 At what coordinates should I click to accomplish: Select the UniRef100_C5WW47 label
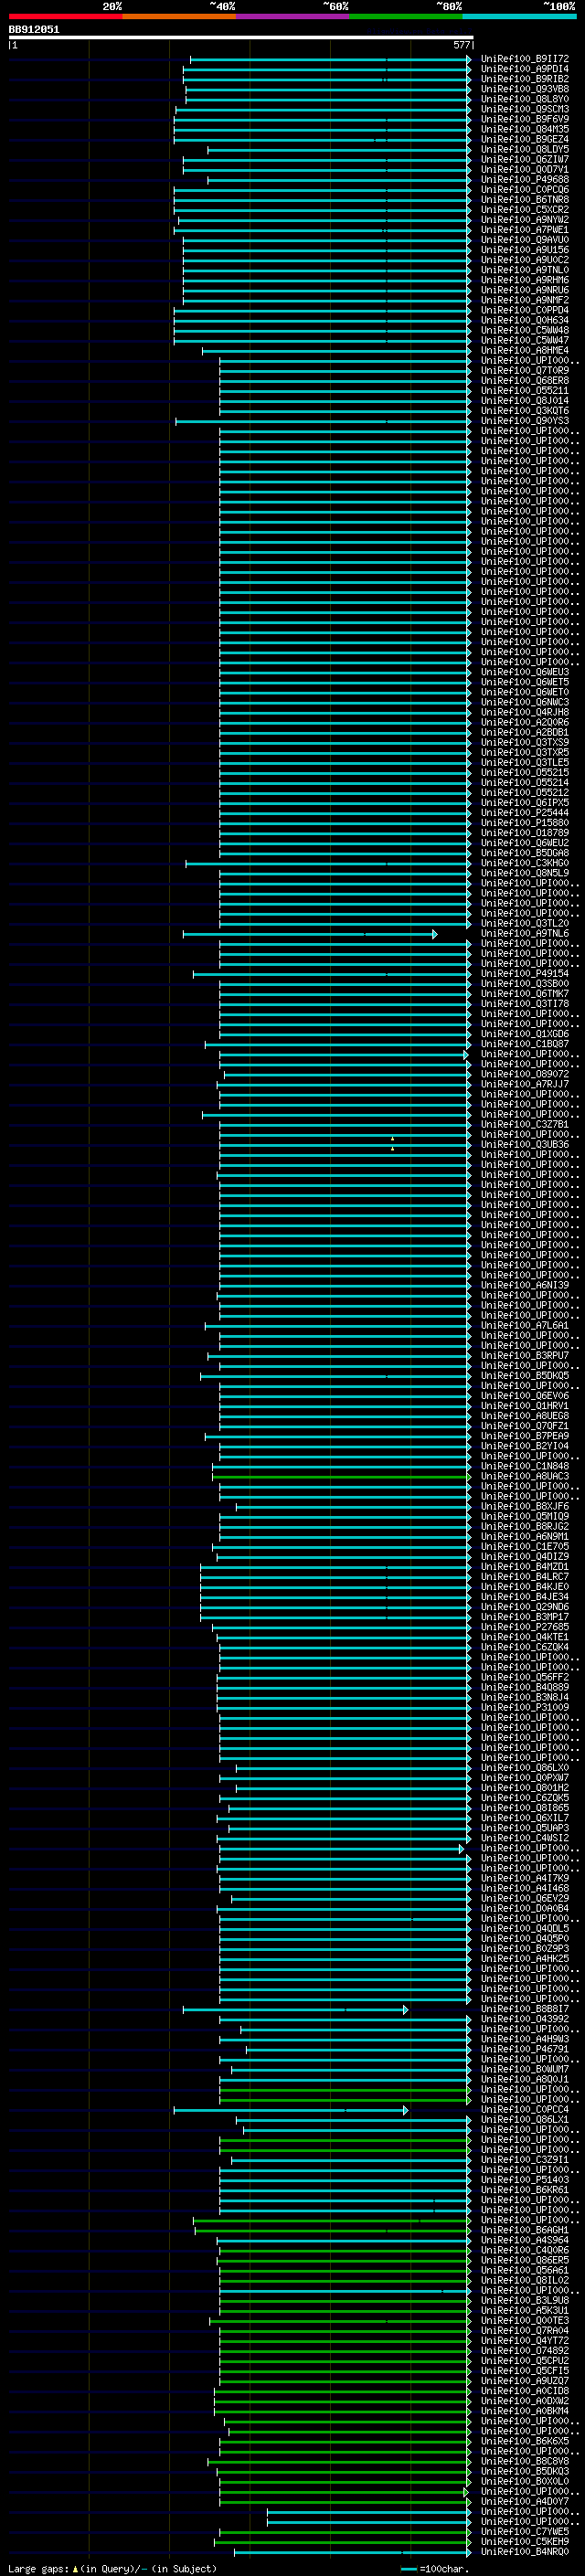pos(524,340)
